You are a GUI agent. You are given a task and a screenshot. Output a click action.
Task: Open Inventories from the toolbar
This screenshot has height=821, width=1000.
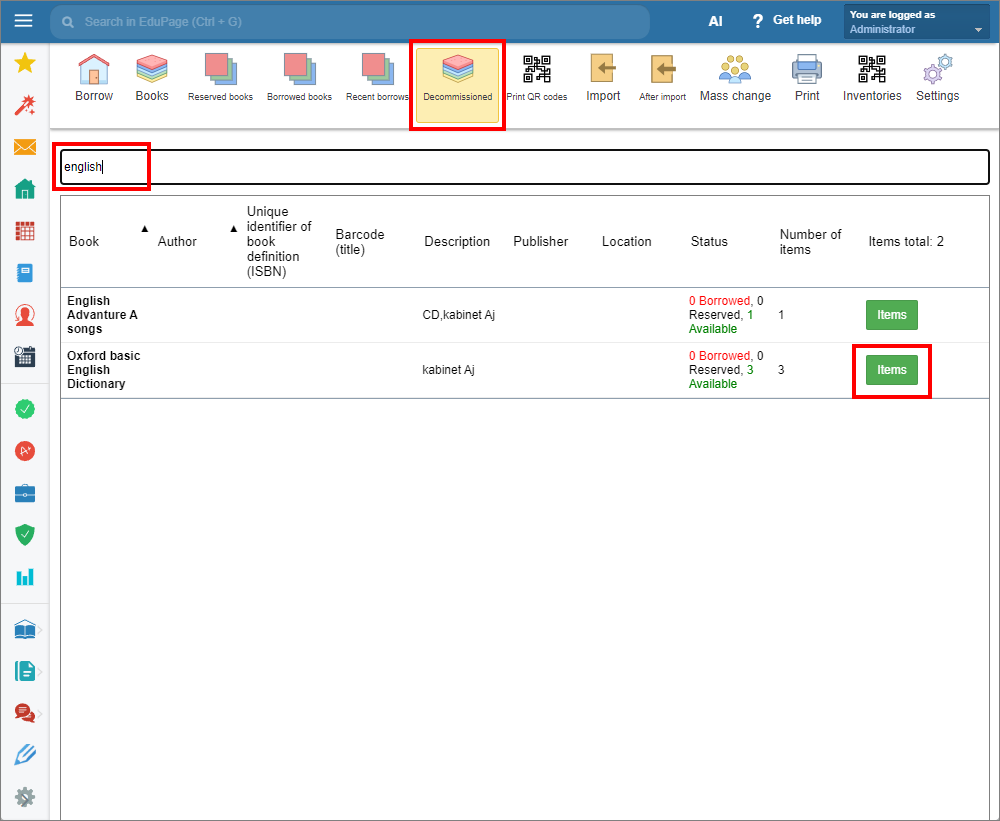(x=871, y=78)
